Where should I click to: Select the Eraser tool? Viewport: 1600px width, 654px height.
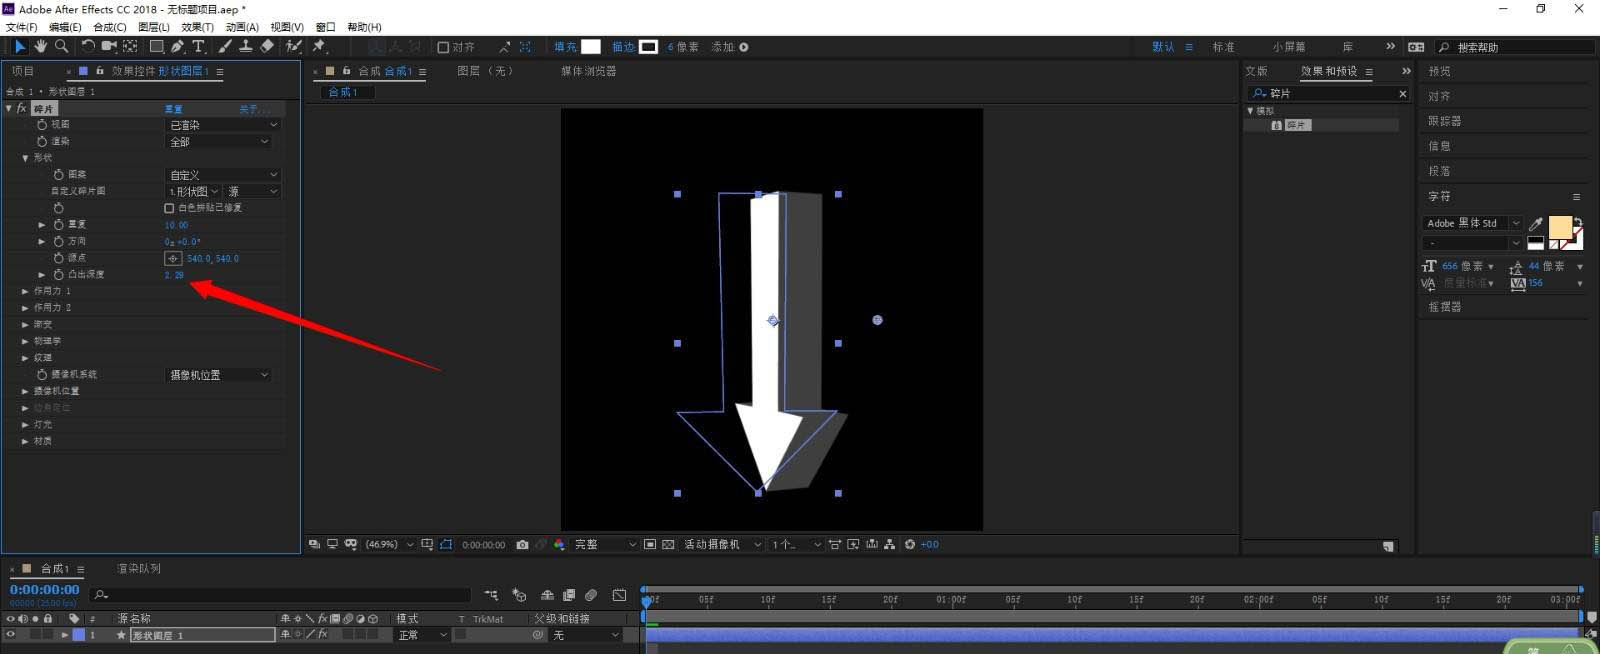[x=267, y=46]
